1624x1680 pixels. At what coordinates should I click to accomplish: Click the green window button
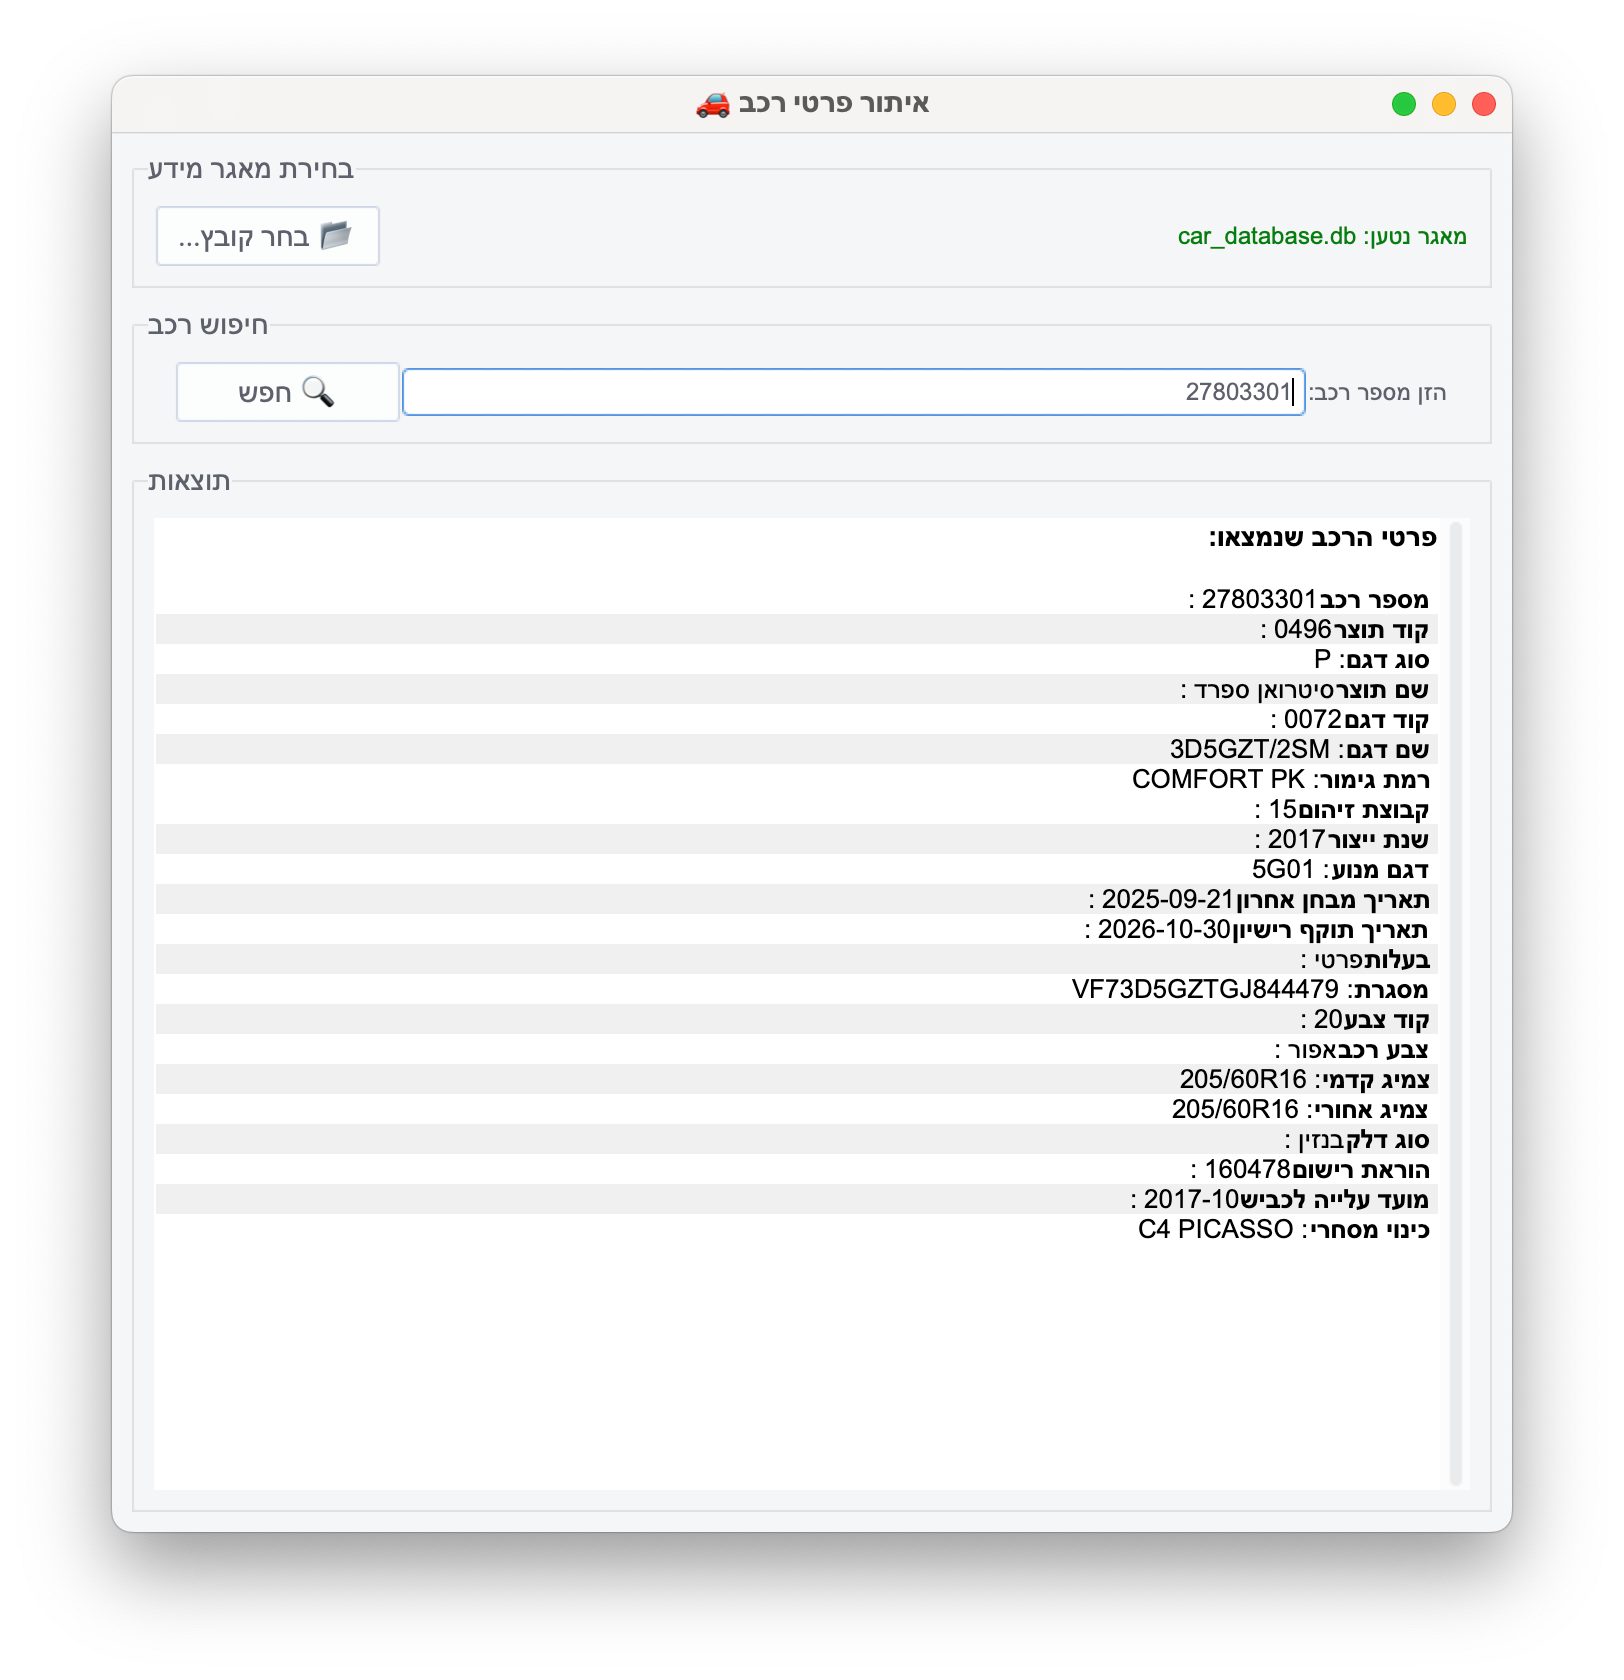pos(1404,104)
